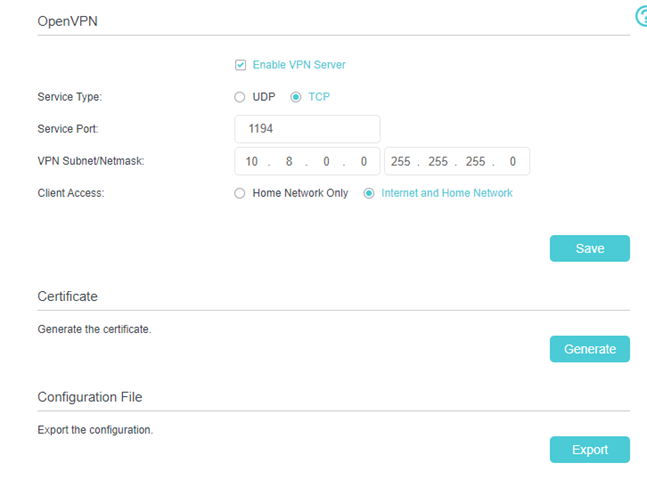This screenshot has height=479, width=647.
Task: Choose Internet and Home Network access
Action: tap(370, 193)
